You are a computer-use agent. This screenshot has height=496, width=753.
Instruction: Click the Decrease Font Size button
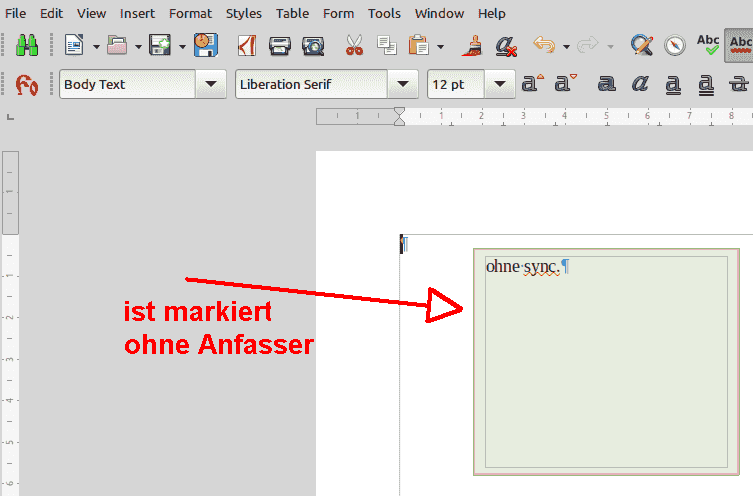click(x=565, y=85)
